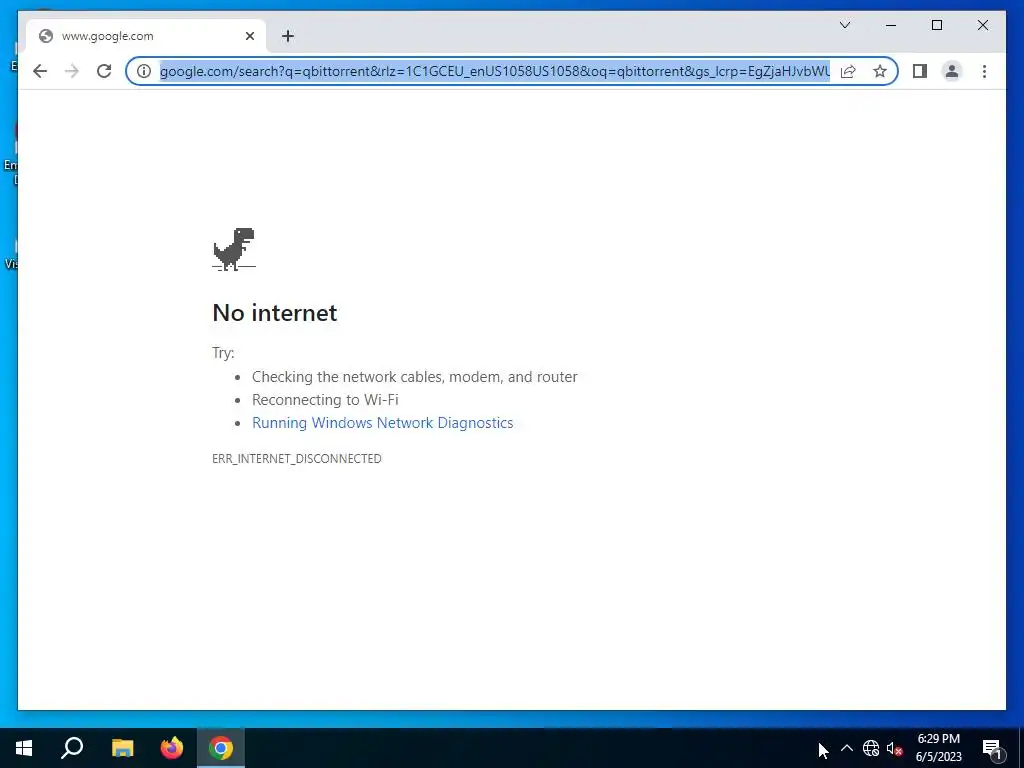
Task: Open taskbar search magnifier
Action: pos(72,748)
